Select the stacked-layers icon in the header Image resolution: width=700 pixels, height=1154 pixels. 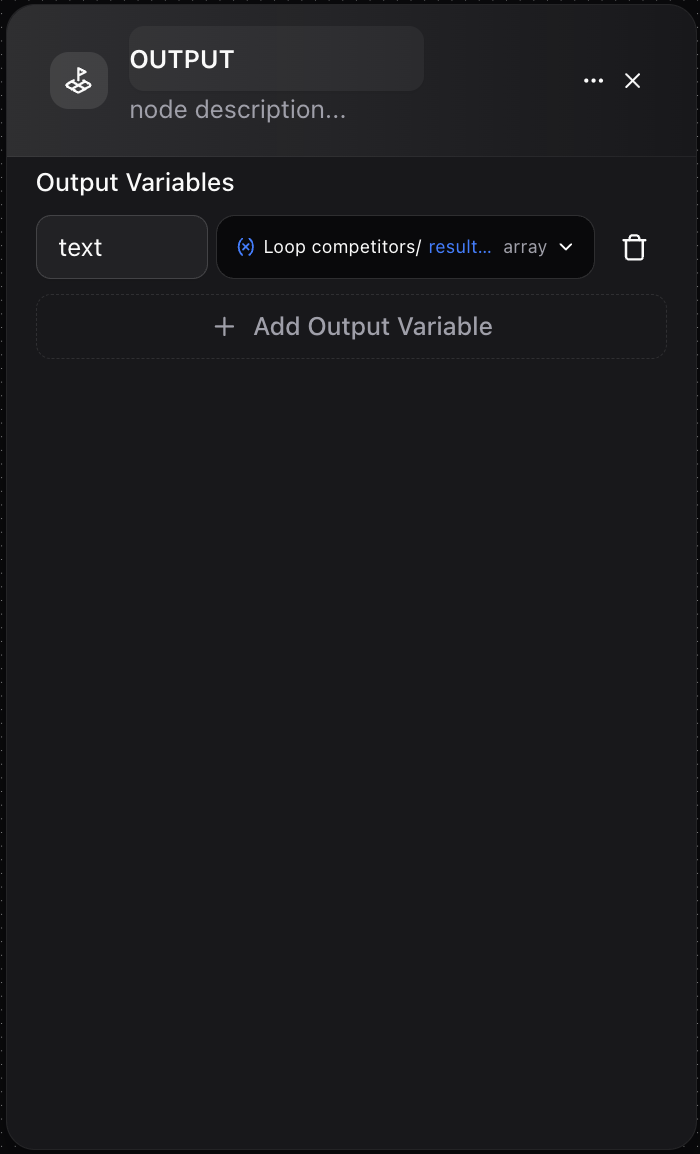(x=79, y=81)
